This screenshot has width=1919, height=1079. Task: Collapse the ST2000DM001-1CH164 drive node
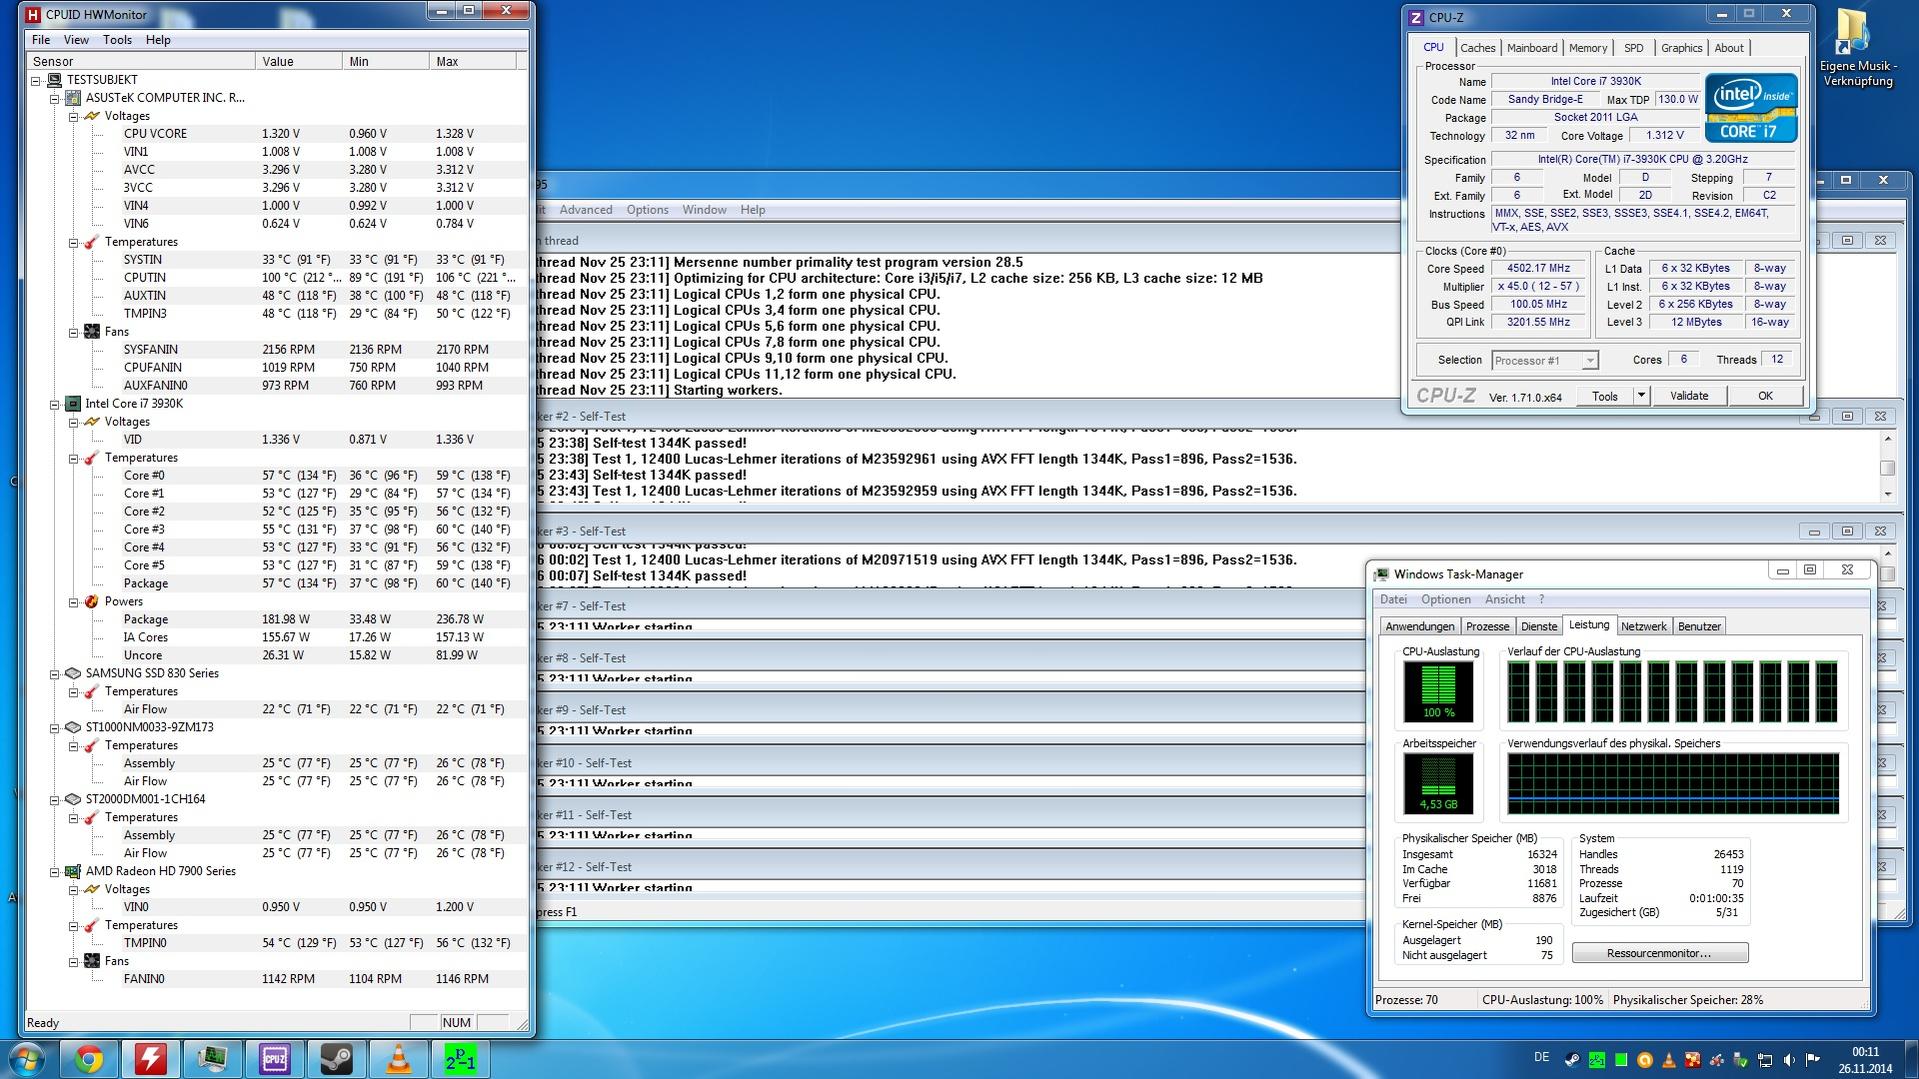click(x=55, y=799)
